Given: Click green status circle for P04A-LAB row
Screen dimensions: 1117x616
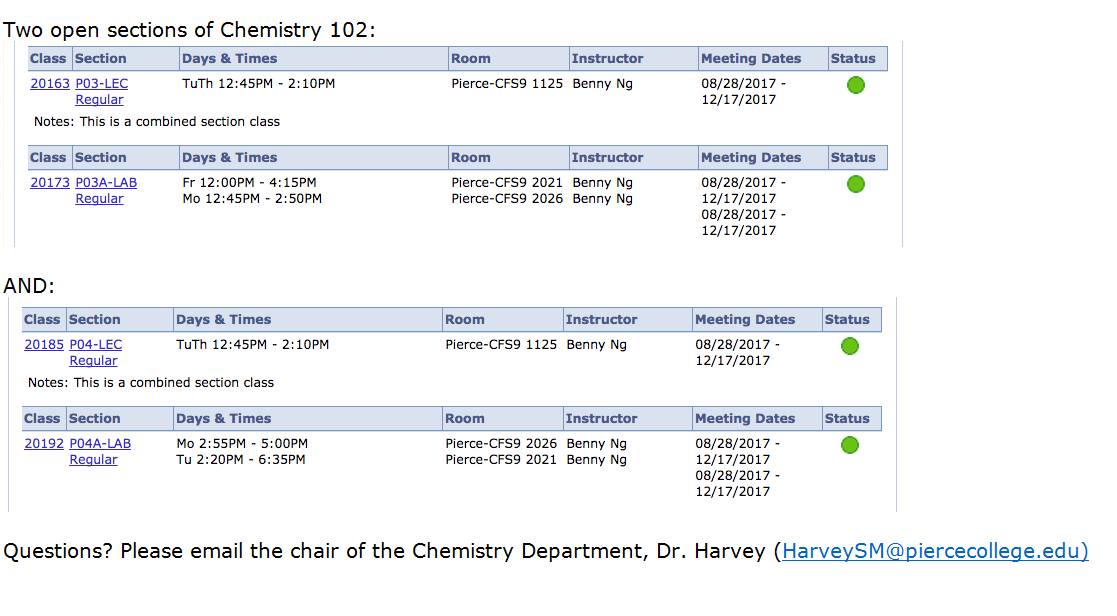Looking at the screenshot, I should tap(850, 445).
